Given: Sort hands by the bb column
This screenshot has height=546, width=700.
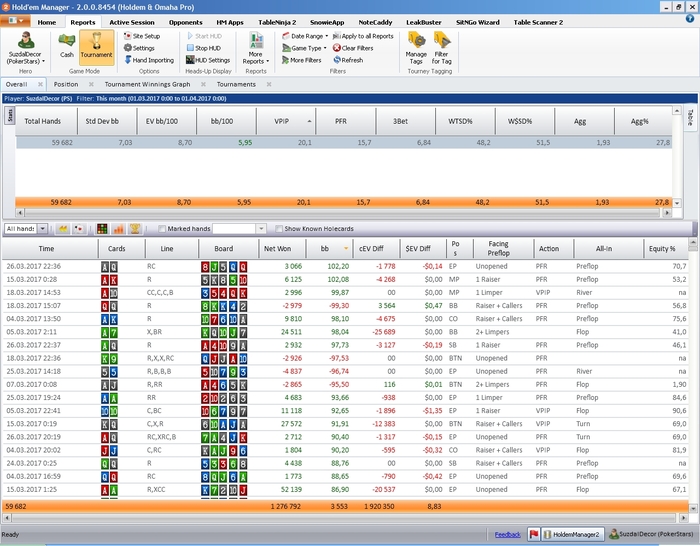Looking at the screenshot, I should coord(329,249).
